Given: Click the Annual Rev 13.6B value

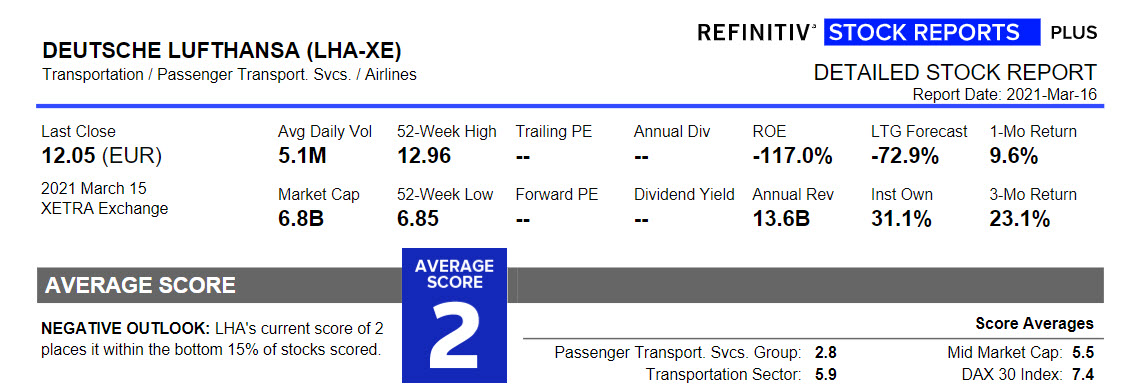Looking at the screenshot, I should click(x=781, y=218).
